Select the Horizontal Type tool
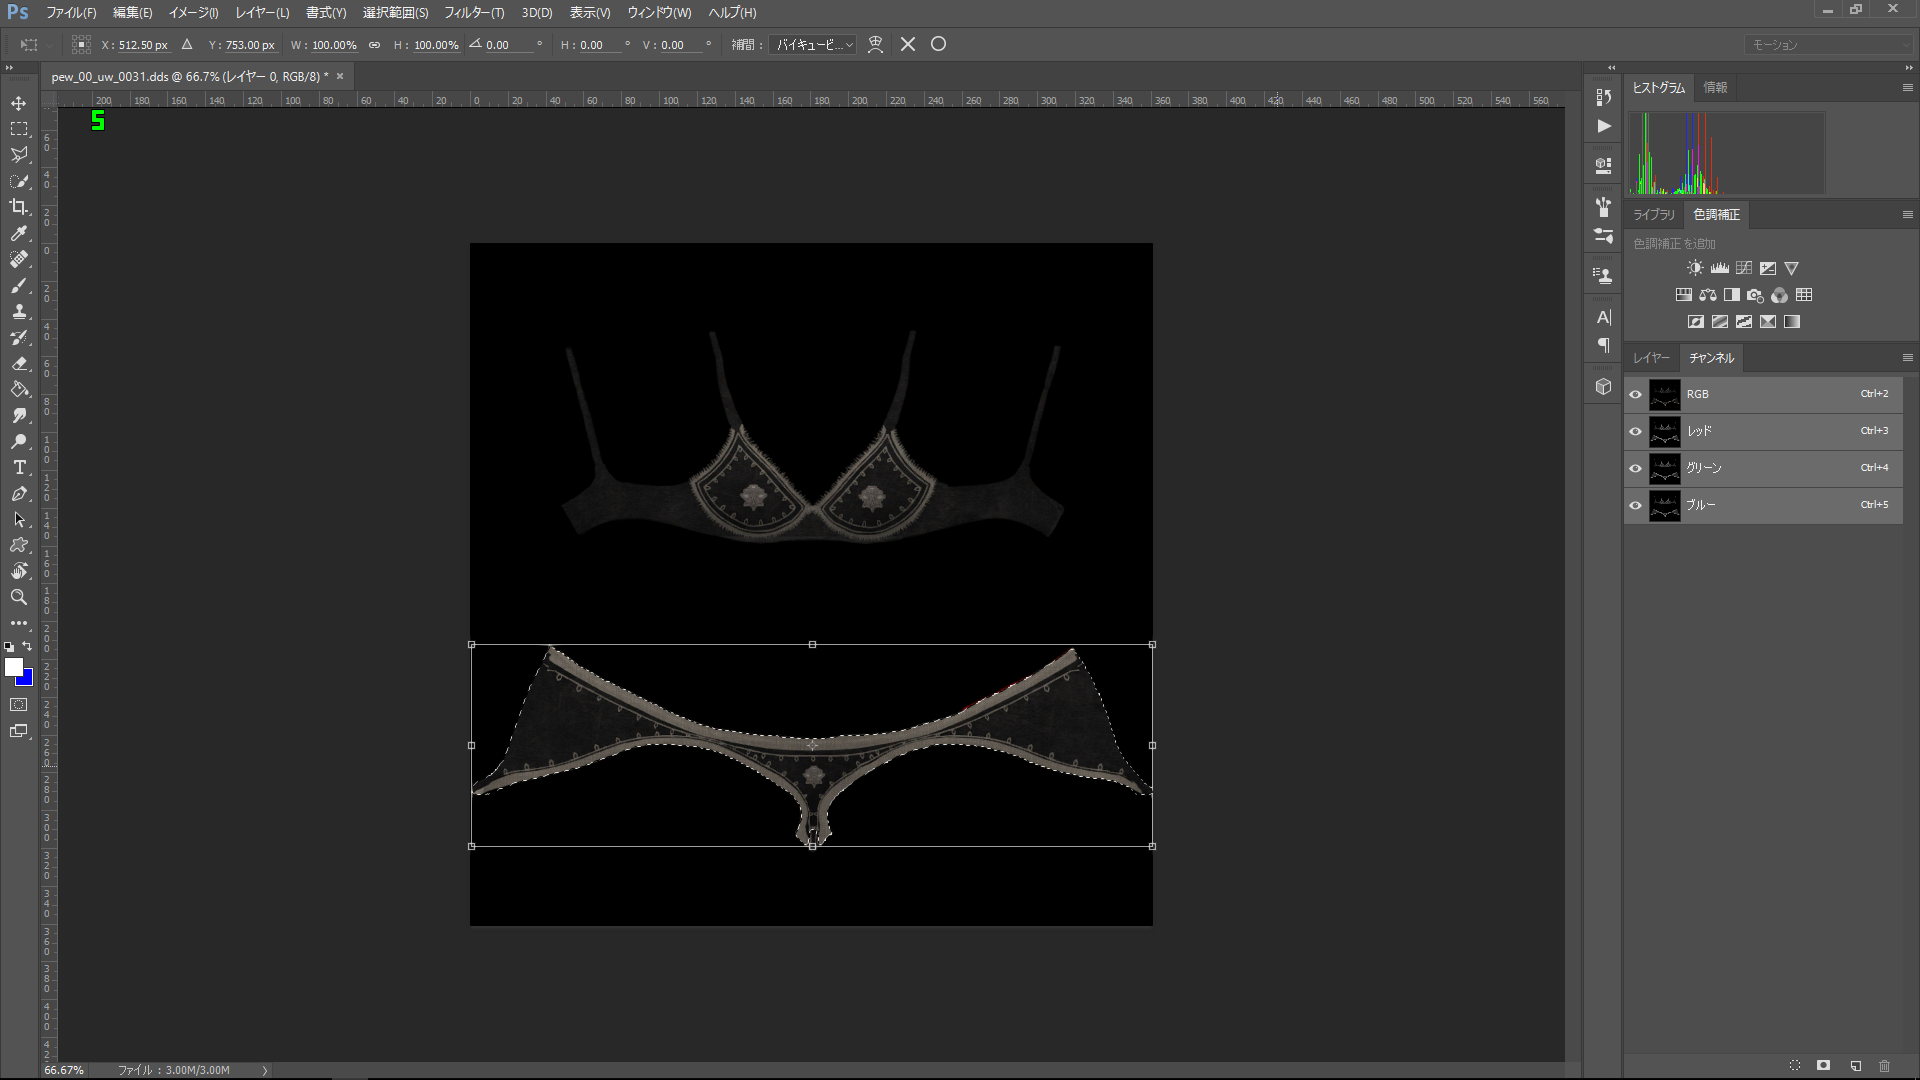Image resolution: width=1920 pixels, height=1080 pixels. pyautogui.click(x=19, y=467)
